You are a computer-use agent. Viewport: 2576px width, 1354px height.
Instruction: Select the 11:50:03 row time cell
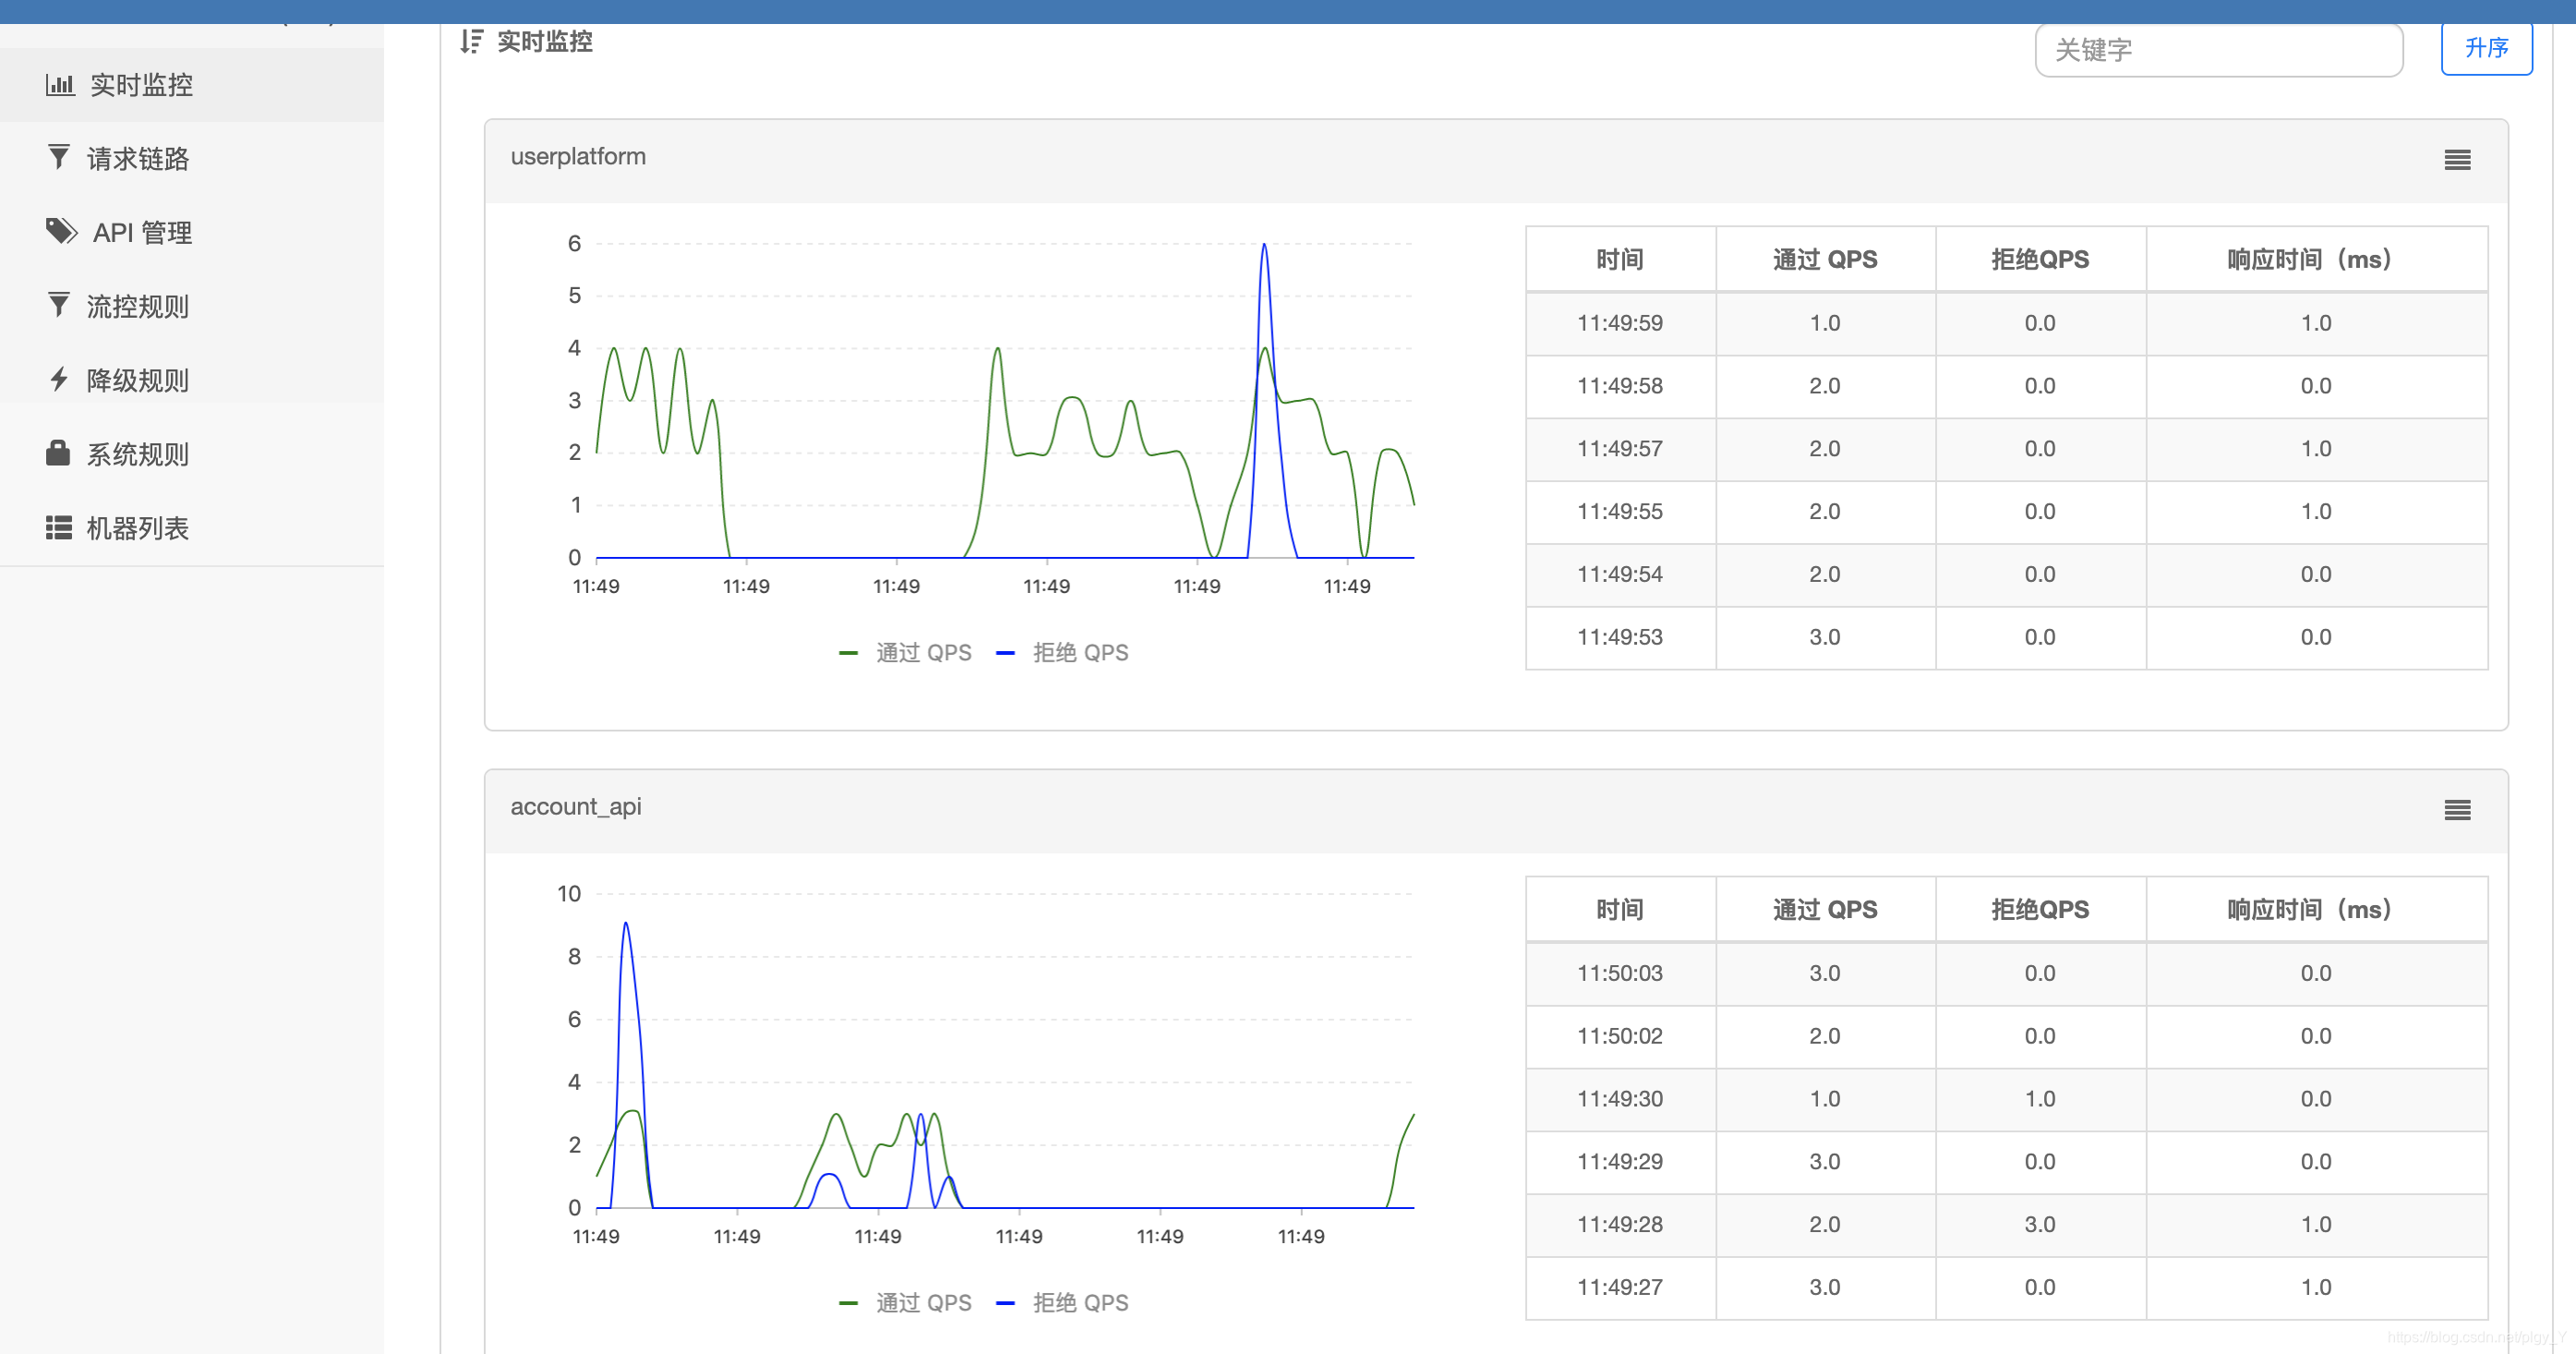coord(1620,973)
